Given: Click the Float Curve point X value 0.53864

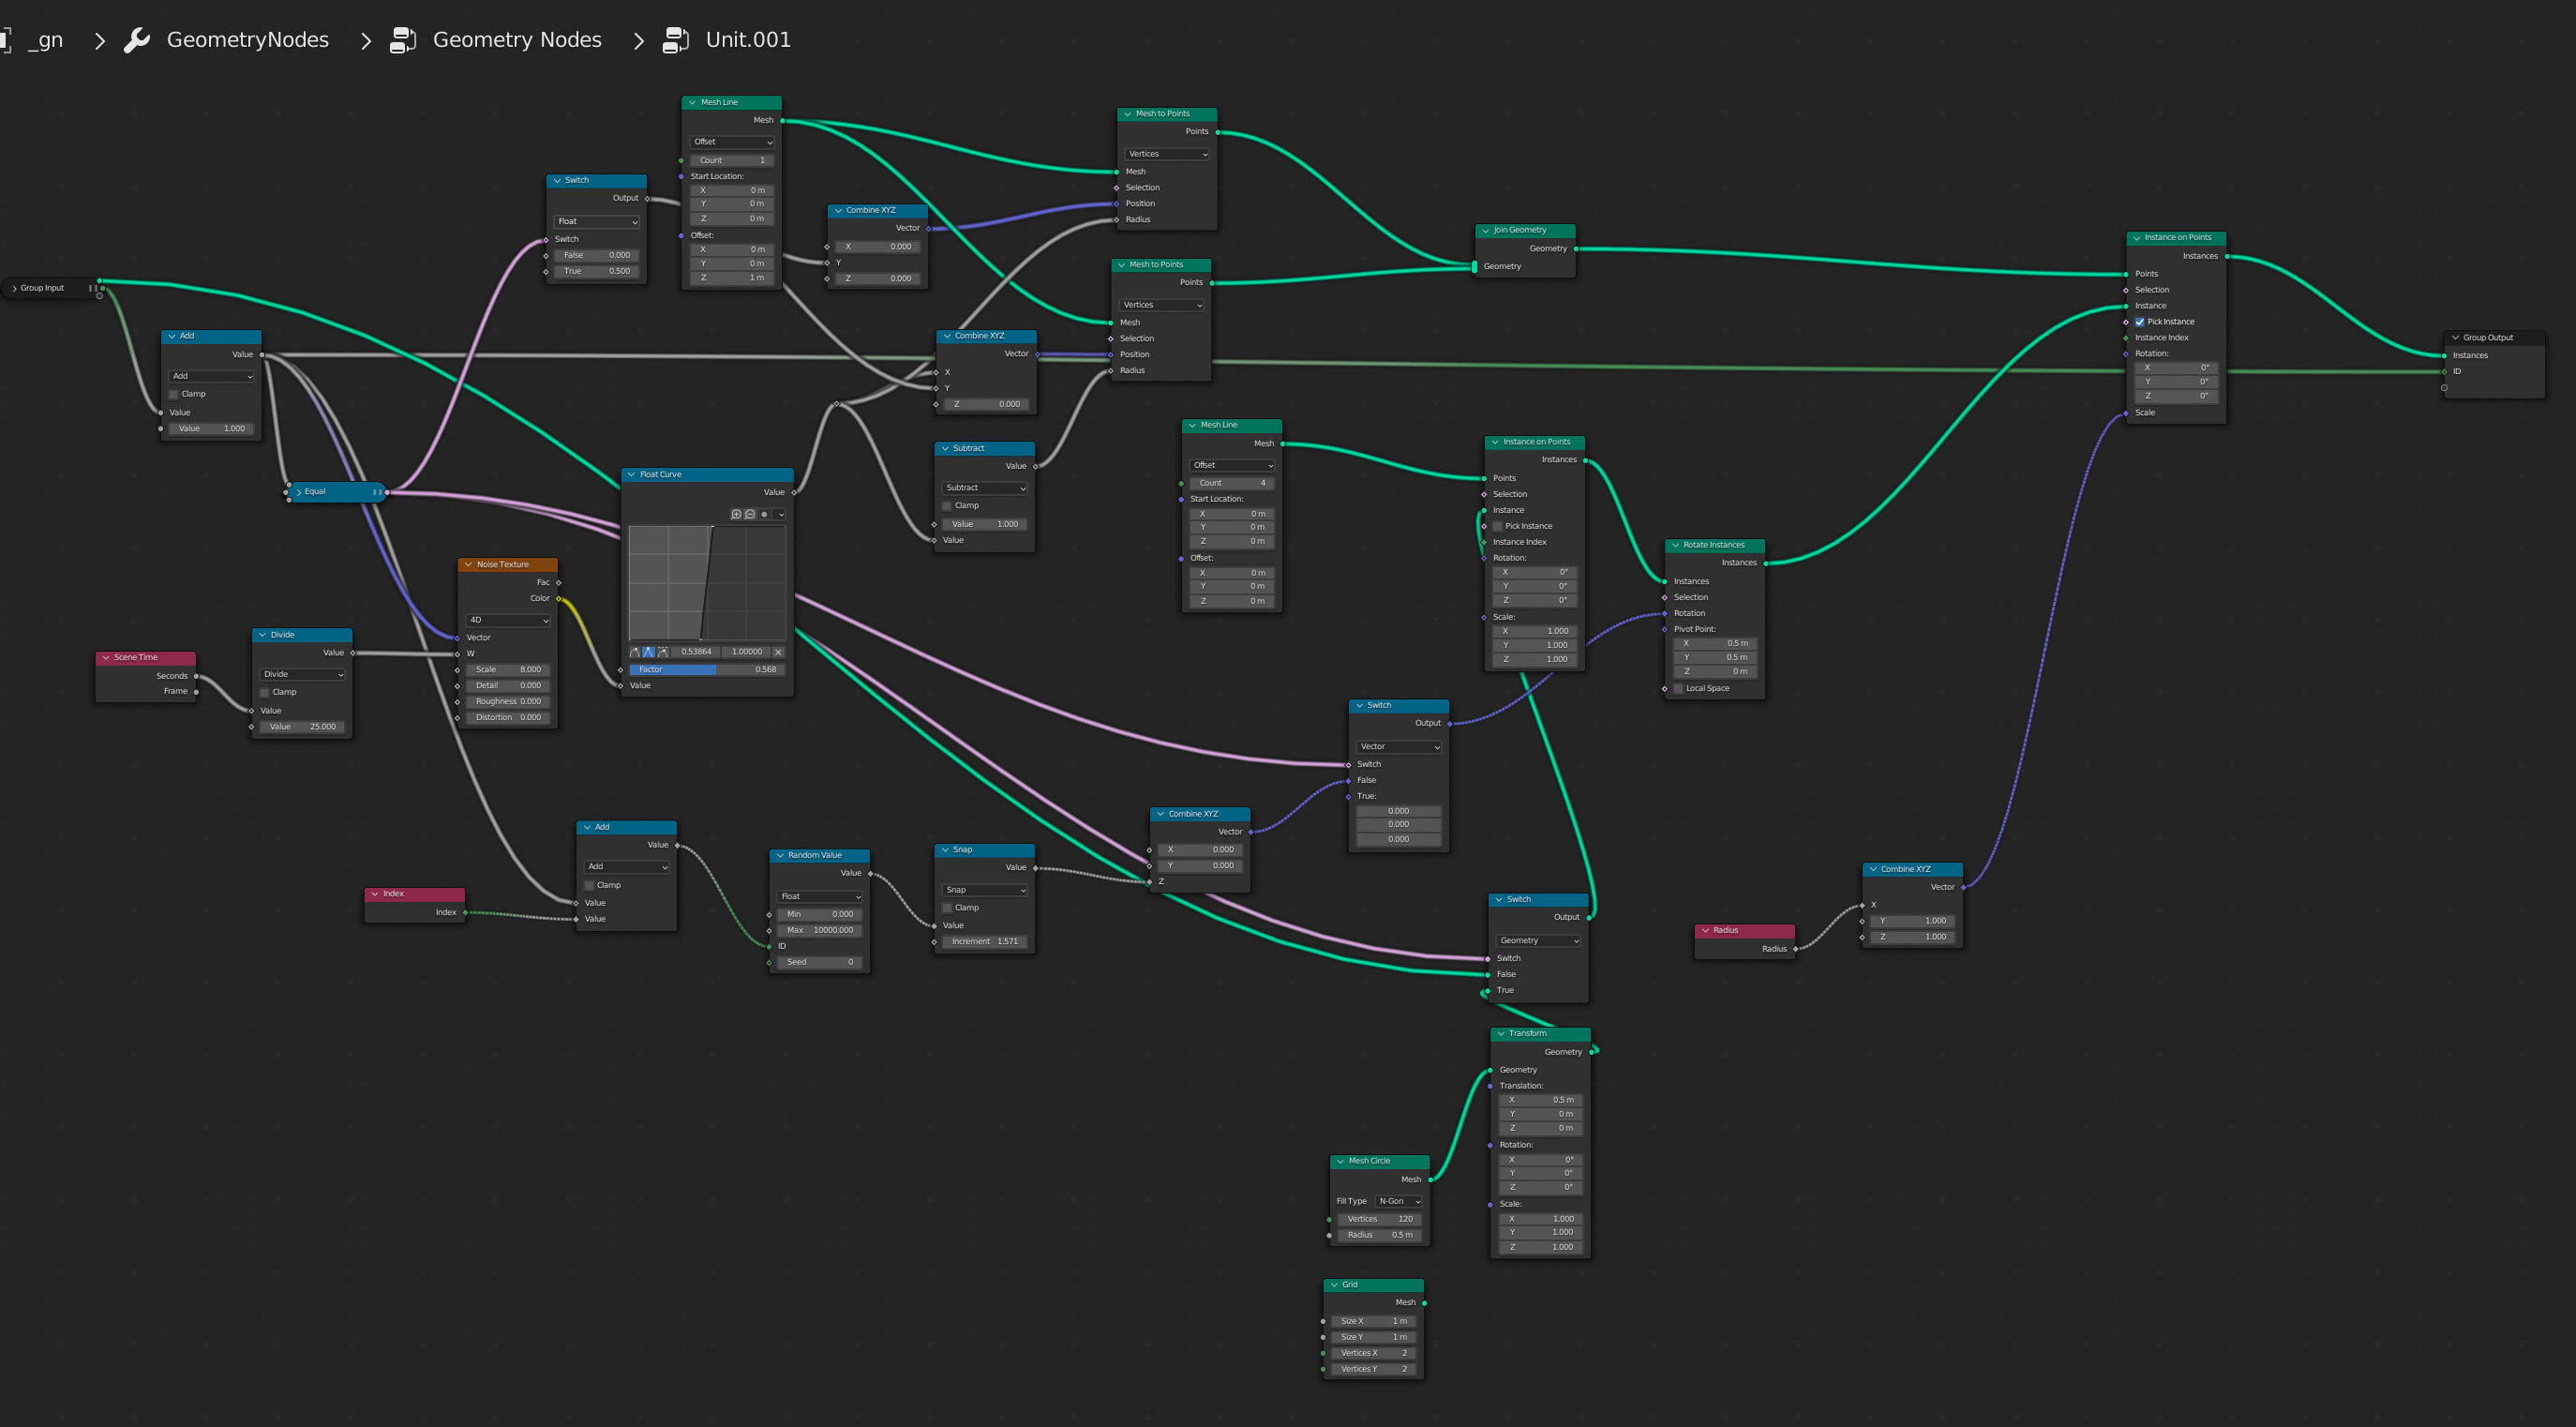Looking at the screenshot, I should (696, 652).
